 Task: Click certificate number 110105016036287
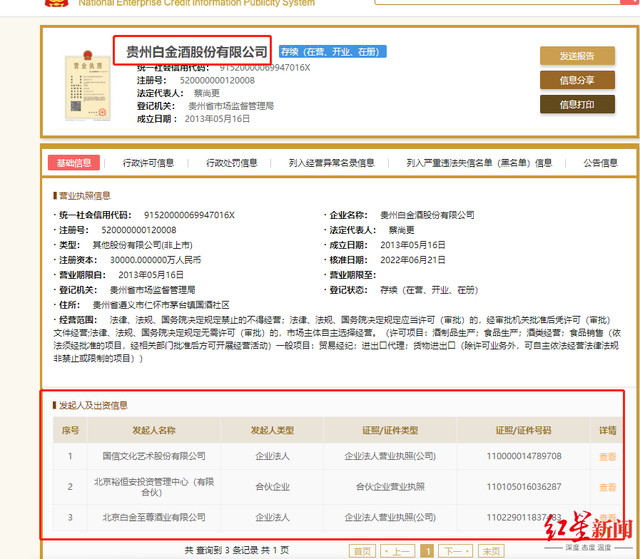pos(524,487)
